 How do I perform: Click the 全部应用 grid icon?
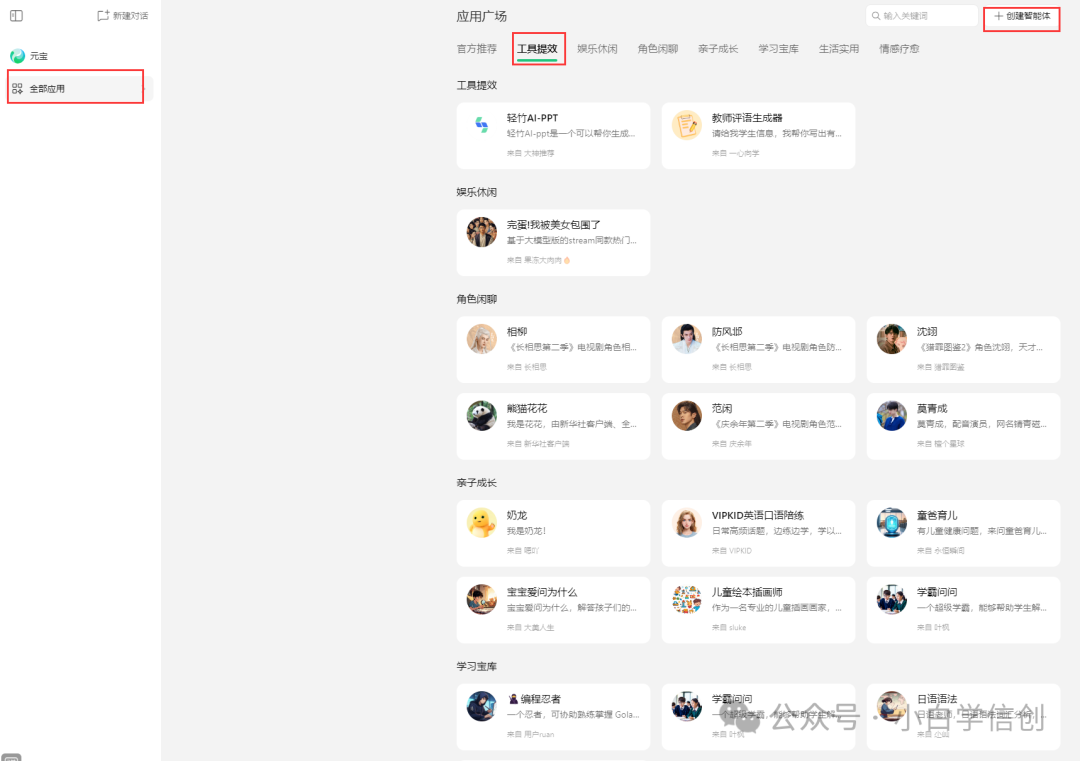(x=17, y=88)
